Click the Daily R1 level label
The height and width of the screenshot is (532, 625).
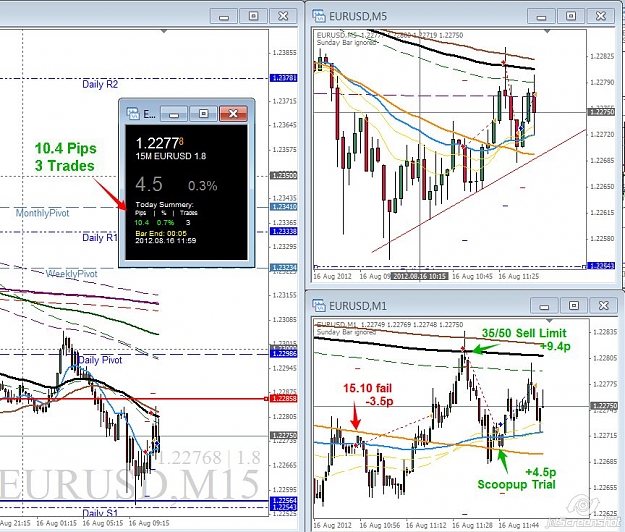(x=100, y=238)
